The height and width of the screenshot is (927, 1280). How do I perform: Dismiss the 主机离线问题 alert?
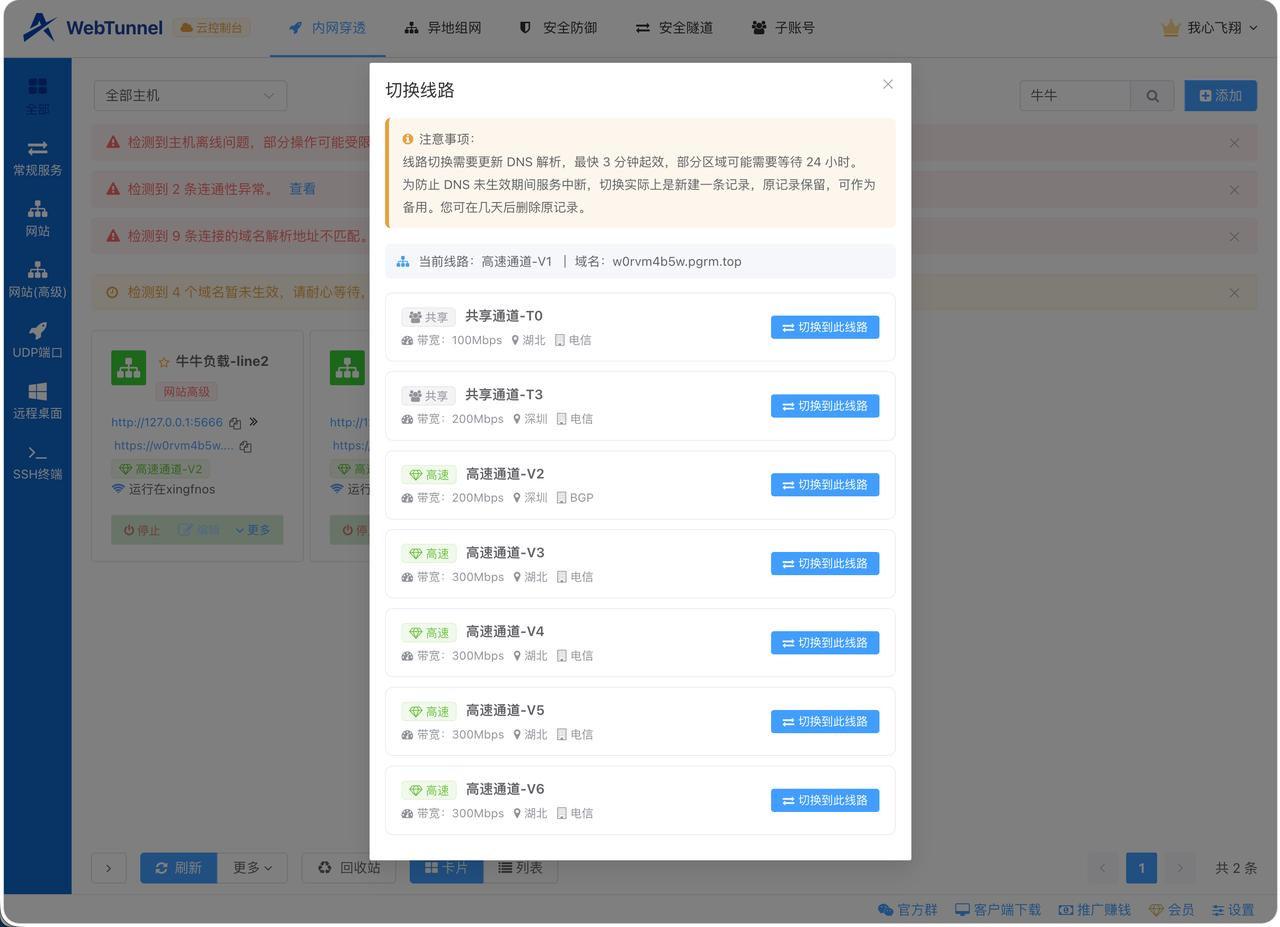[1234, 143]
